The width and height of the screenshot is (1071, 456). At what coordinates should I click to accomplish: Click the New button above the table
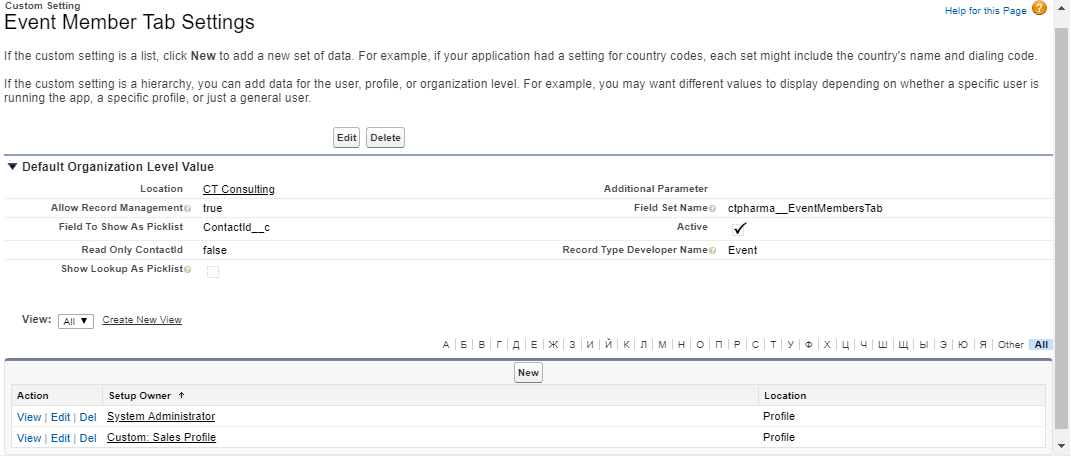click(528, 373)
